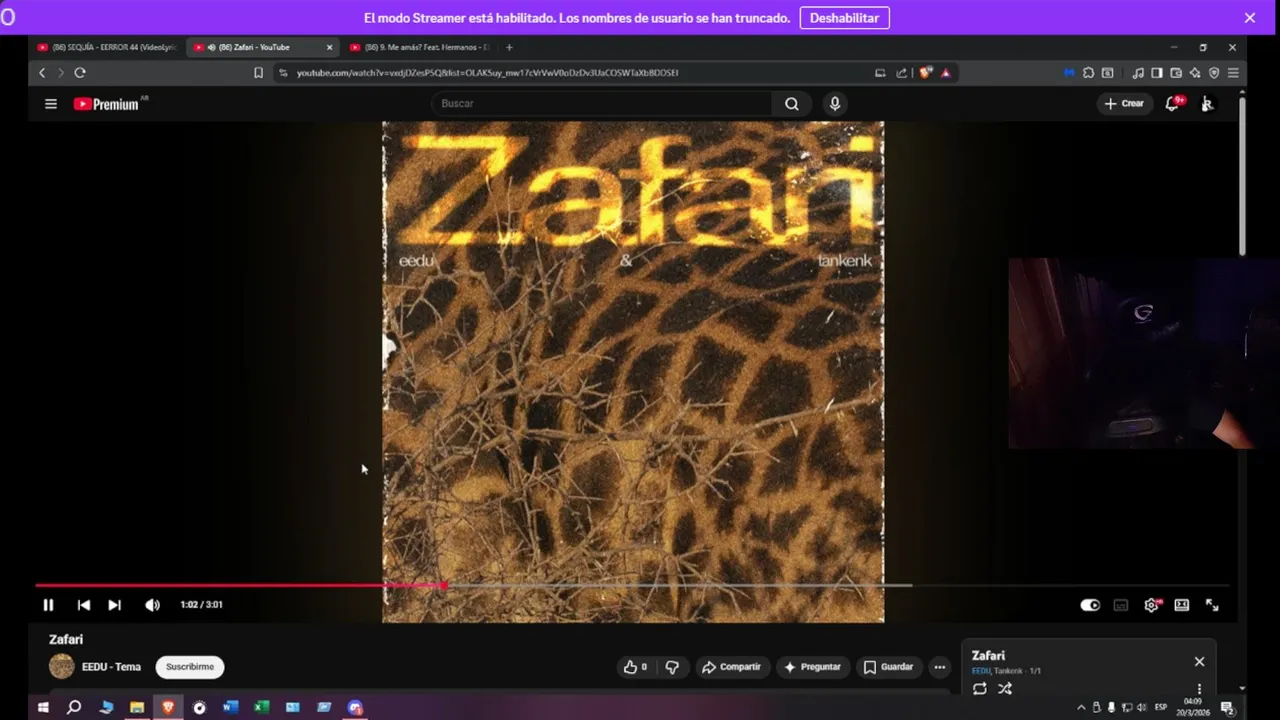Toggle the browser sidebar panel
Image resolution: width=1280 pixels, height=720 pixels.
pyautogui.click(x=1157, y=73)
